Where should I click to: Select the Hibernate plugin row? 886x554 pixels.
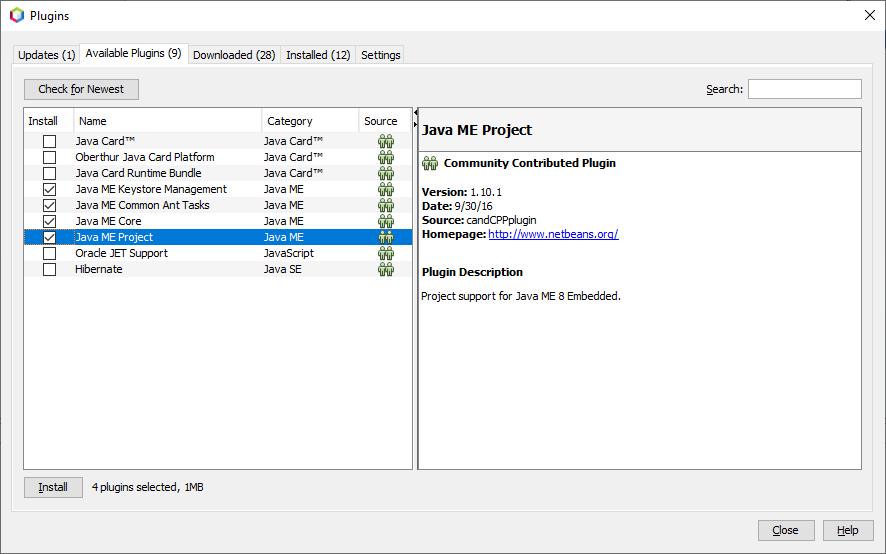(x=218, y=269)
